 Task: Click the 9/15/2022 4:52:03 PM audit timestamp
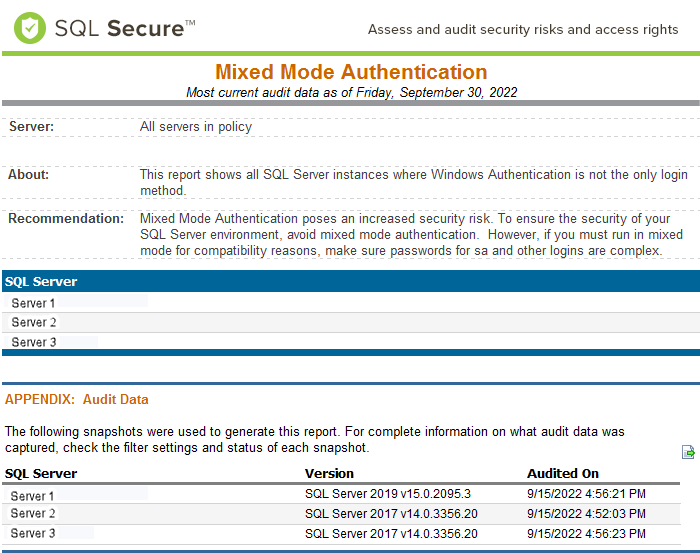pyautogui.click(x=586, y=514)
